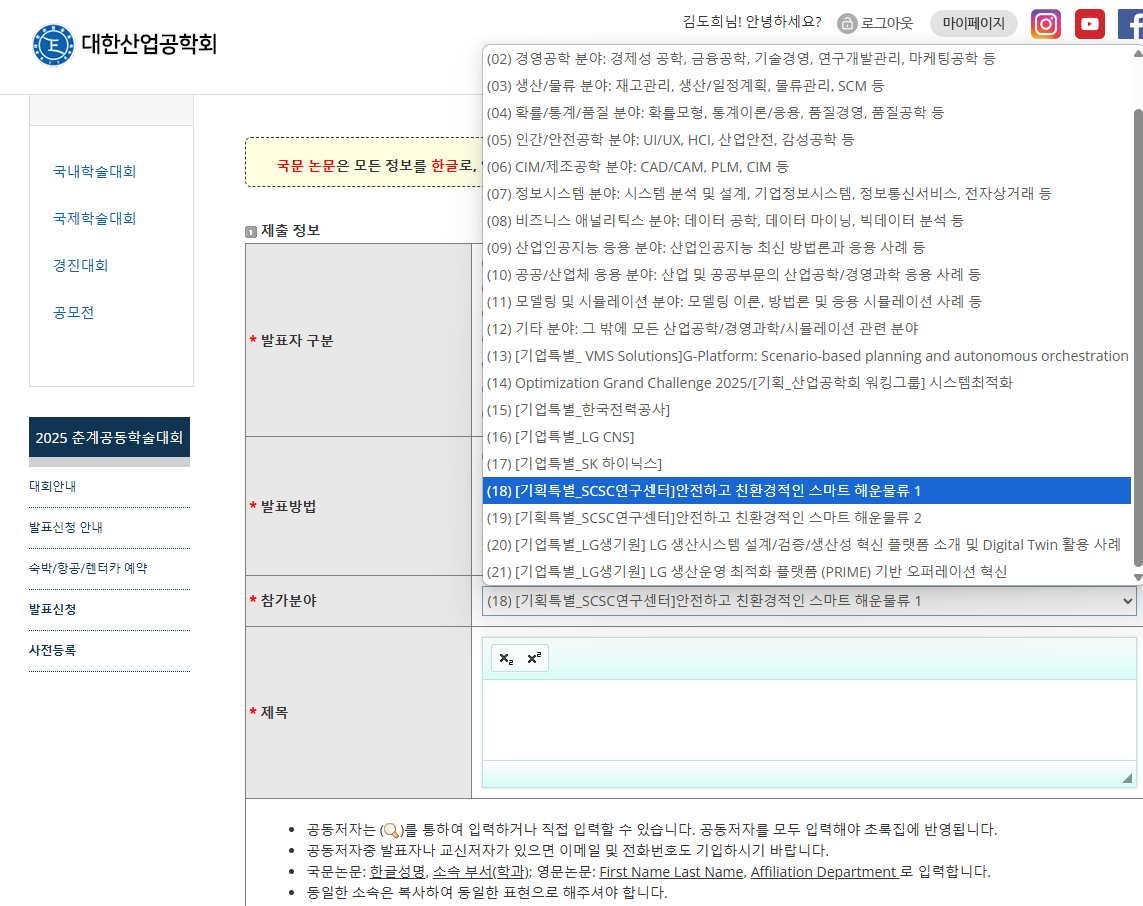Go to 발표신청 안내 page
The image size is (1143, 906).
click(66, 527)
